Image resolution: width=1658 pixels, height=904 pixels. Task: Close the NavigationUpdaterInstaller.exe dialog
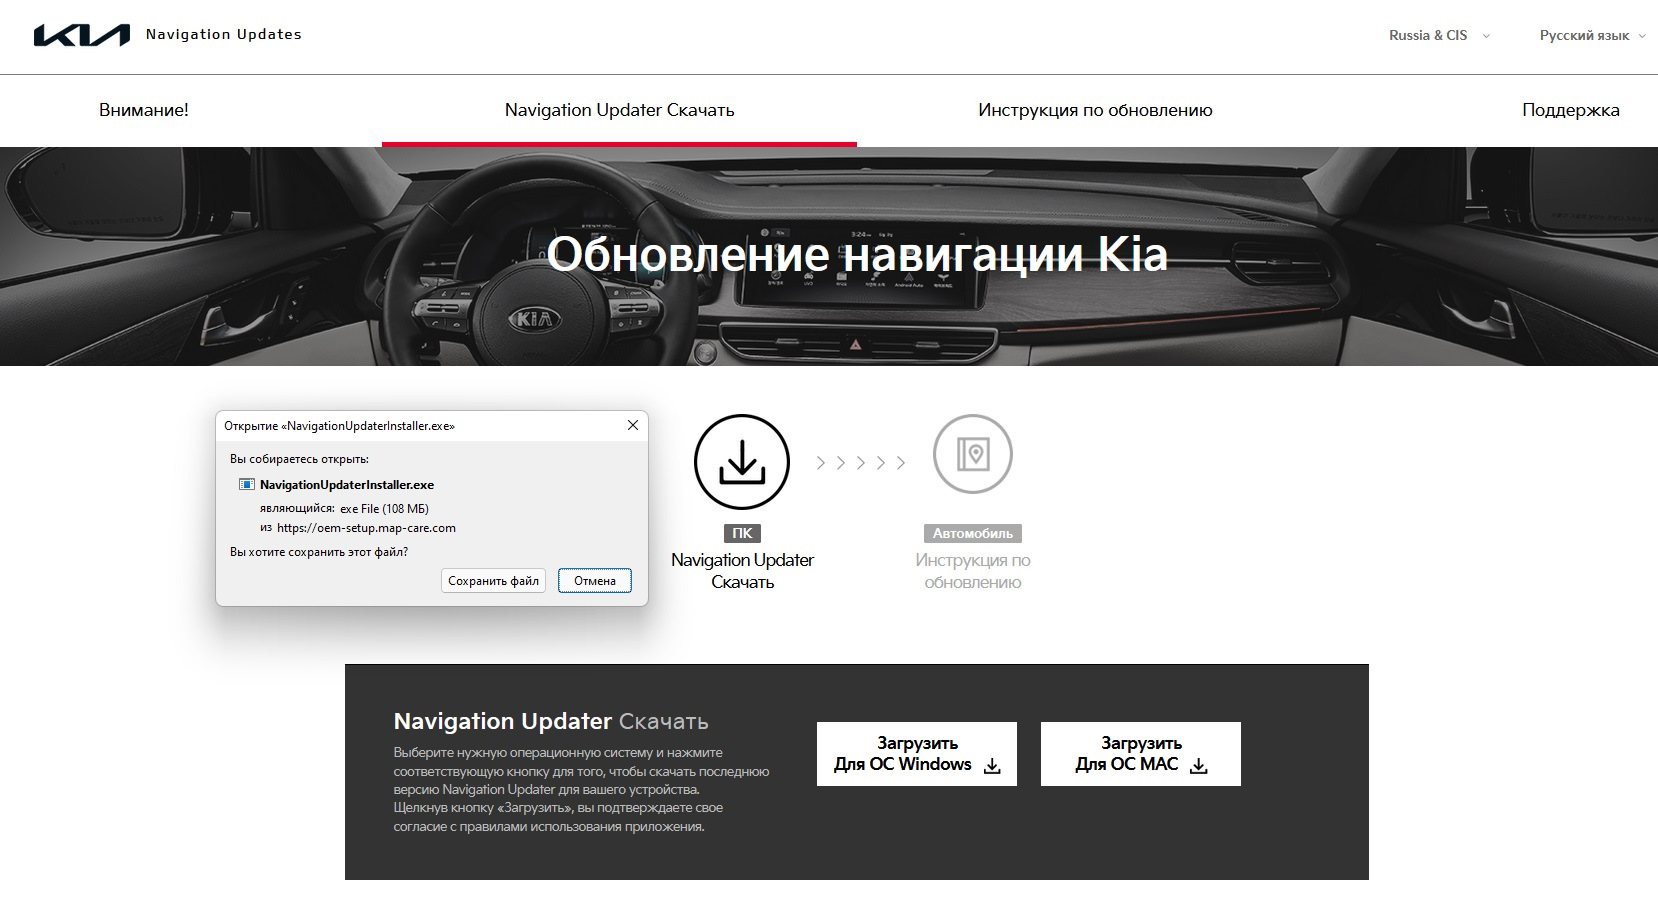(632, 425)
